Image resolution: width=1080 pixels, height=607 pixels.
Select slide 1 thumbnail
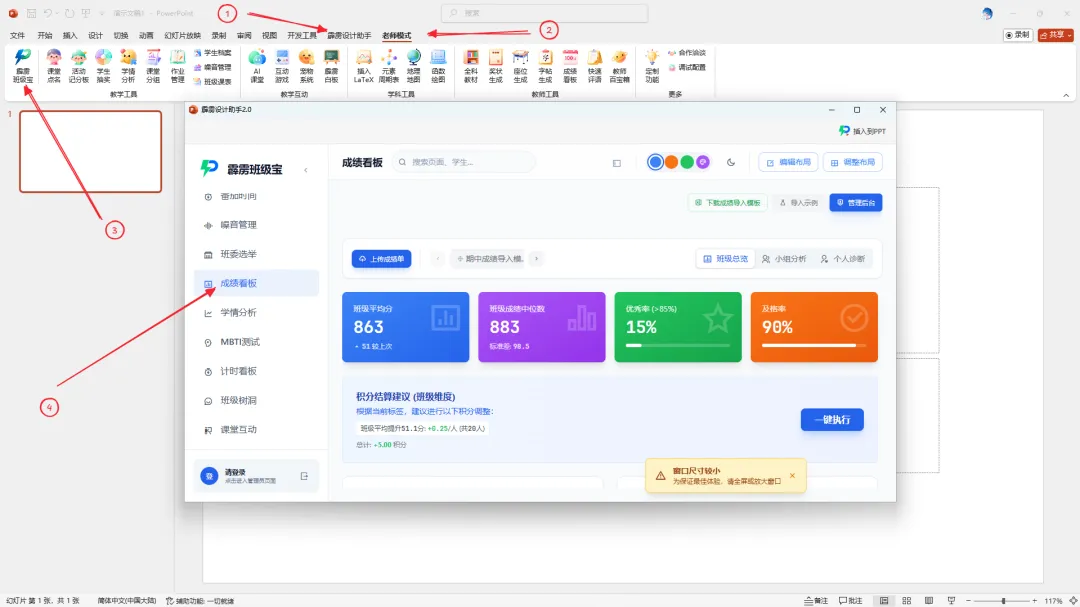pos(90,152)
